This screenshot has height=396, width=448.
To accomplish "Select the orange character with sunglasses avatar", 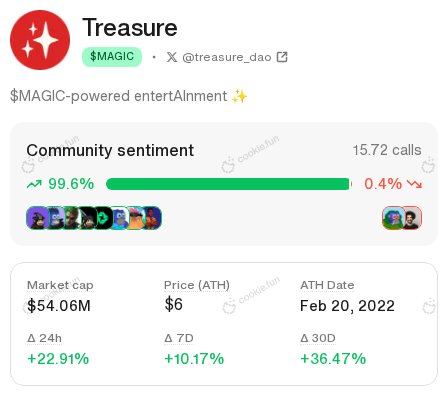I will [x=136, y=218].
